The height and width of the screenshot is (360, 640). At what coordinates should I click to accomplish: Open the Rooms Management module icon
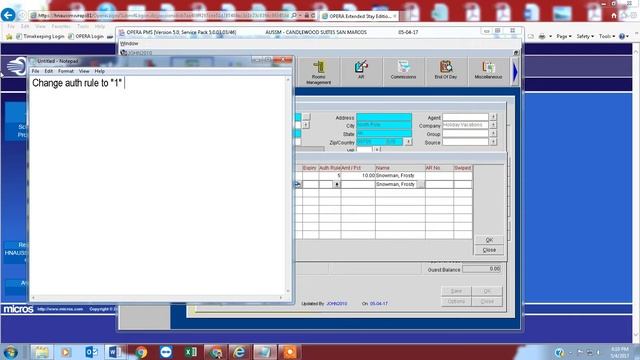pyautogui.click(x=318, y=72)
